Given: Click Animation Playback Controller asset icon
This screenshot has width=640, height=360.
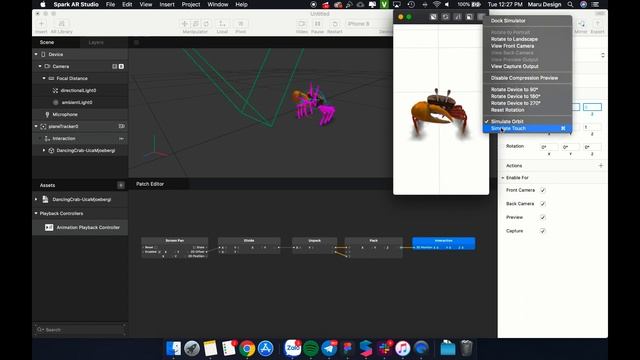Looking at the screenshot, I should coord(49,227).
